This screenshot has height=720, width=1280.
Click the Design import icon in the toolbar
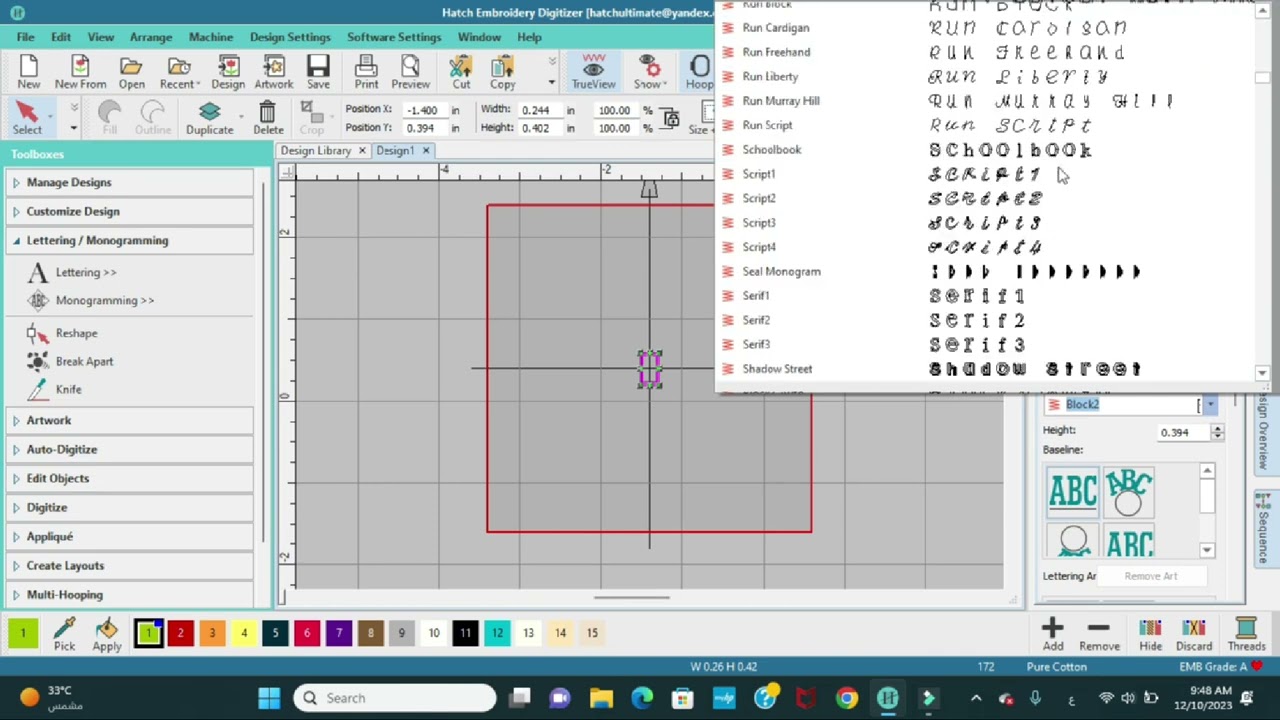coord(227,73)
